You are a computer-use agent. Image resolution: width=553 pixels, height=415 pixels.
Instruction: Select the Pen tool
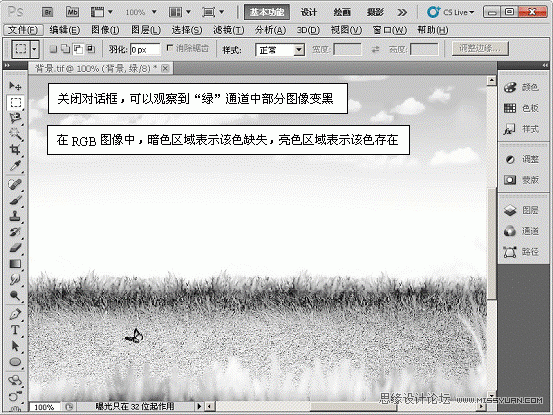click(x=15, y=314)
